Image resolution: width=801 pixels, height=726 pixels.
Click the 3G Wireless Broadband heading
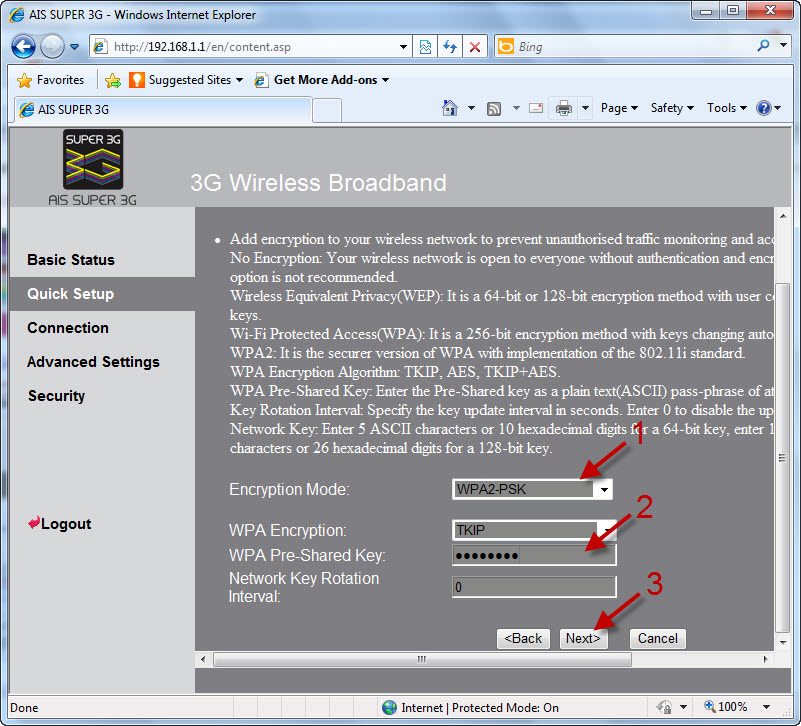[x=318, y=183]
